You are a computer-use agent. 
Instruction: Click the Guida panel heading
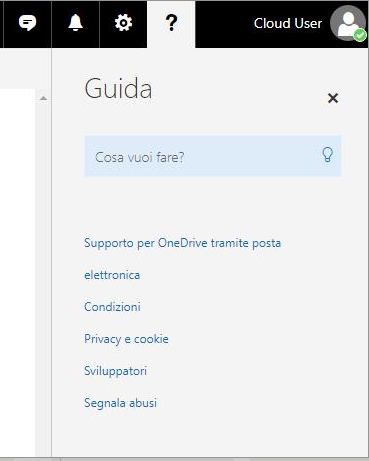(x=118, y=89)
